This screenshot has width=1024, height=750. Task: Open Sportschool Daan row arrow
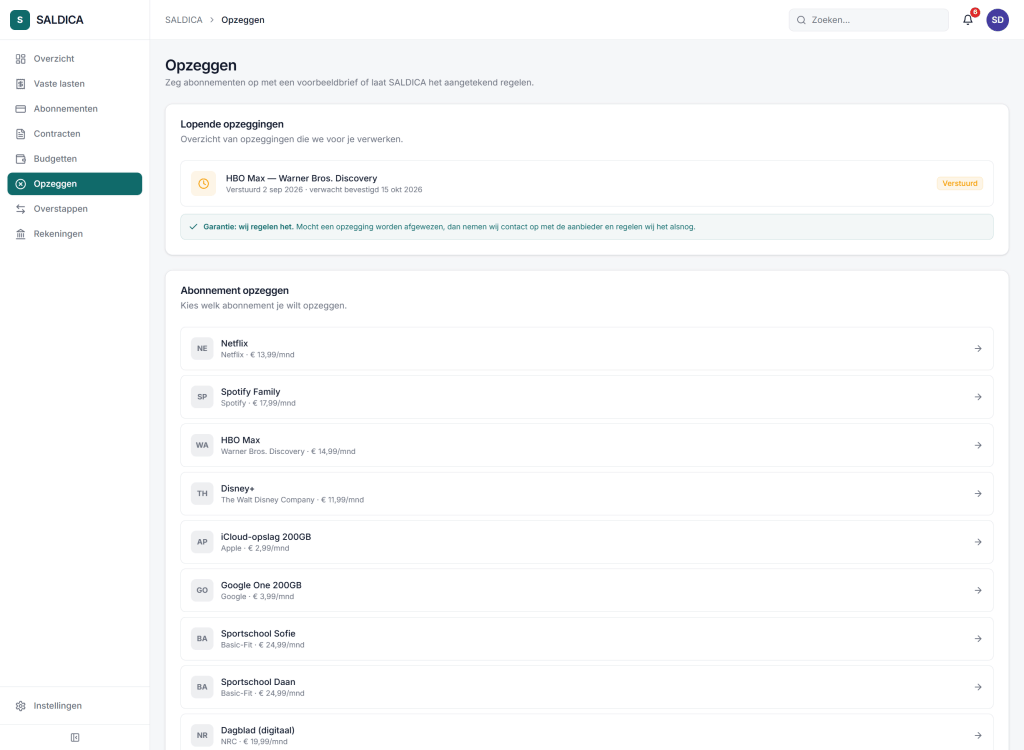pos(978,687)
